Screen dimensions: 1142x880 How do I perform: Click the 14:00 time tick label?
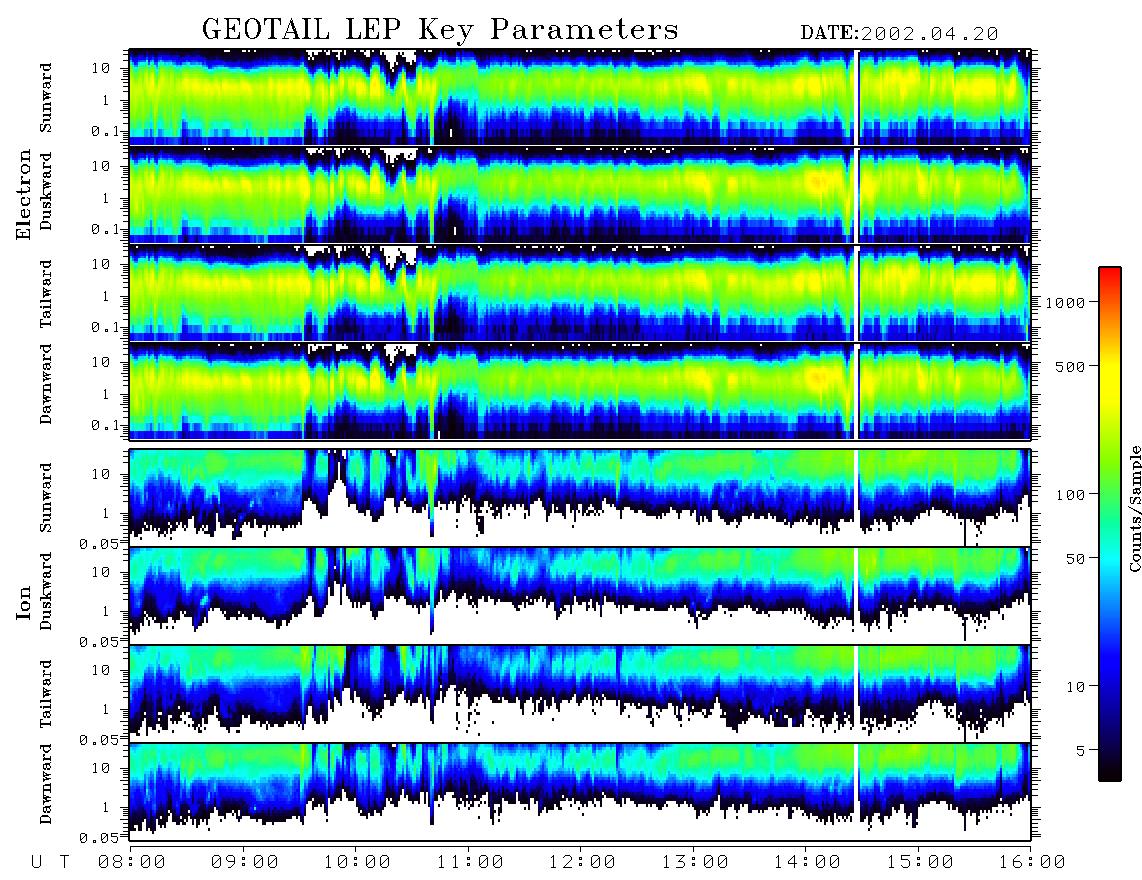click(807, 862)
